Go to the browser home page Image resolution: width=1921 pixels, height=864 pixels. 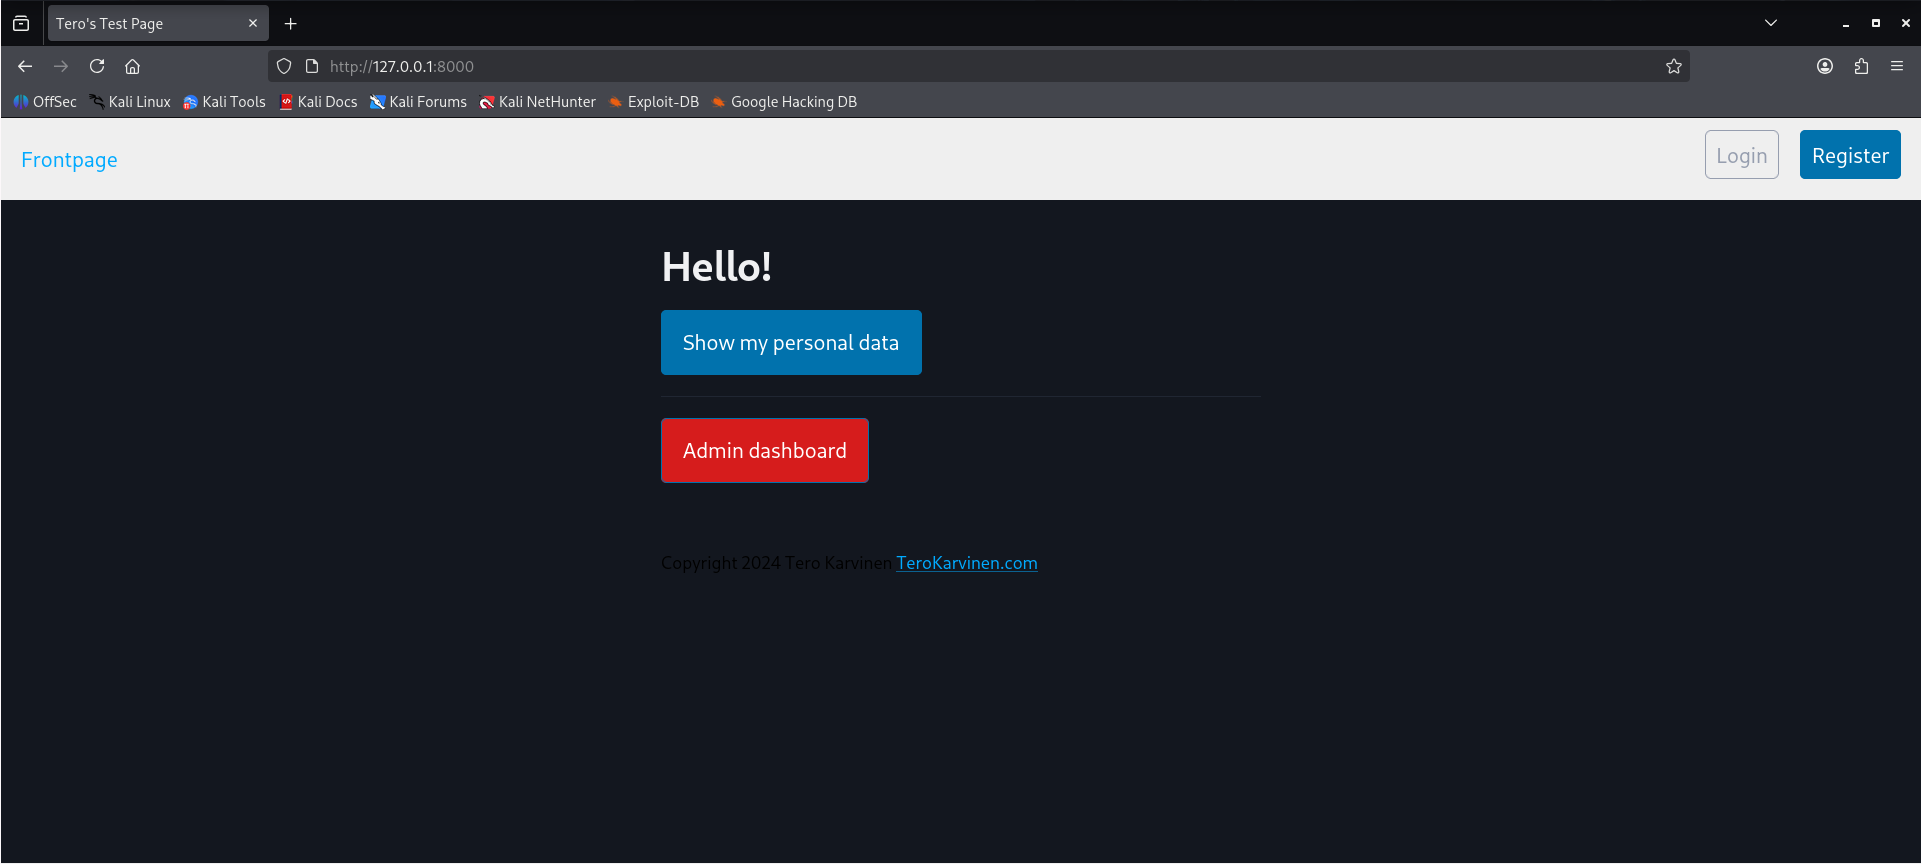[132, 66]
